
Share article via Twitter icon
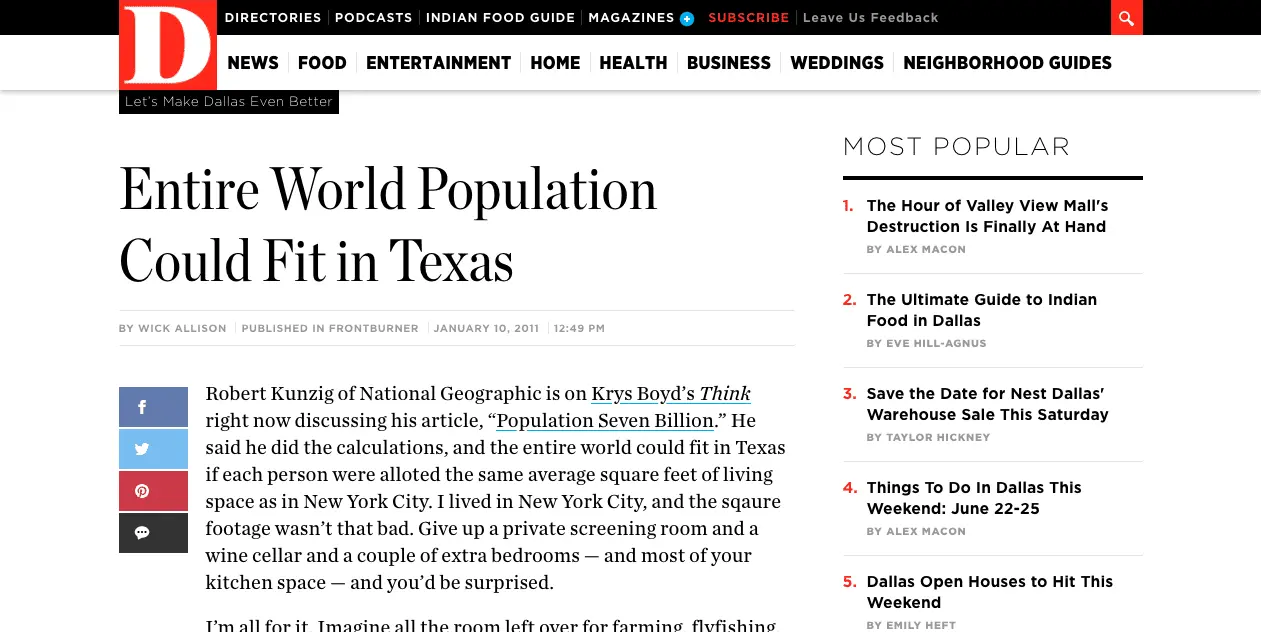click(153, 449)
